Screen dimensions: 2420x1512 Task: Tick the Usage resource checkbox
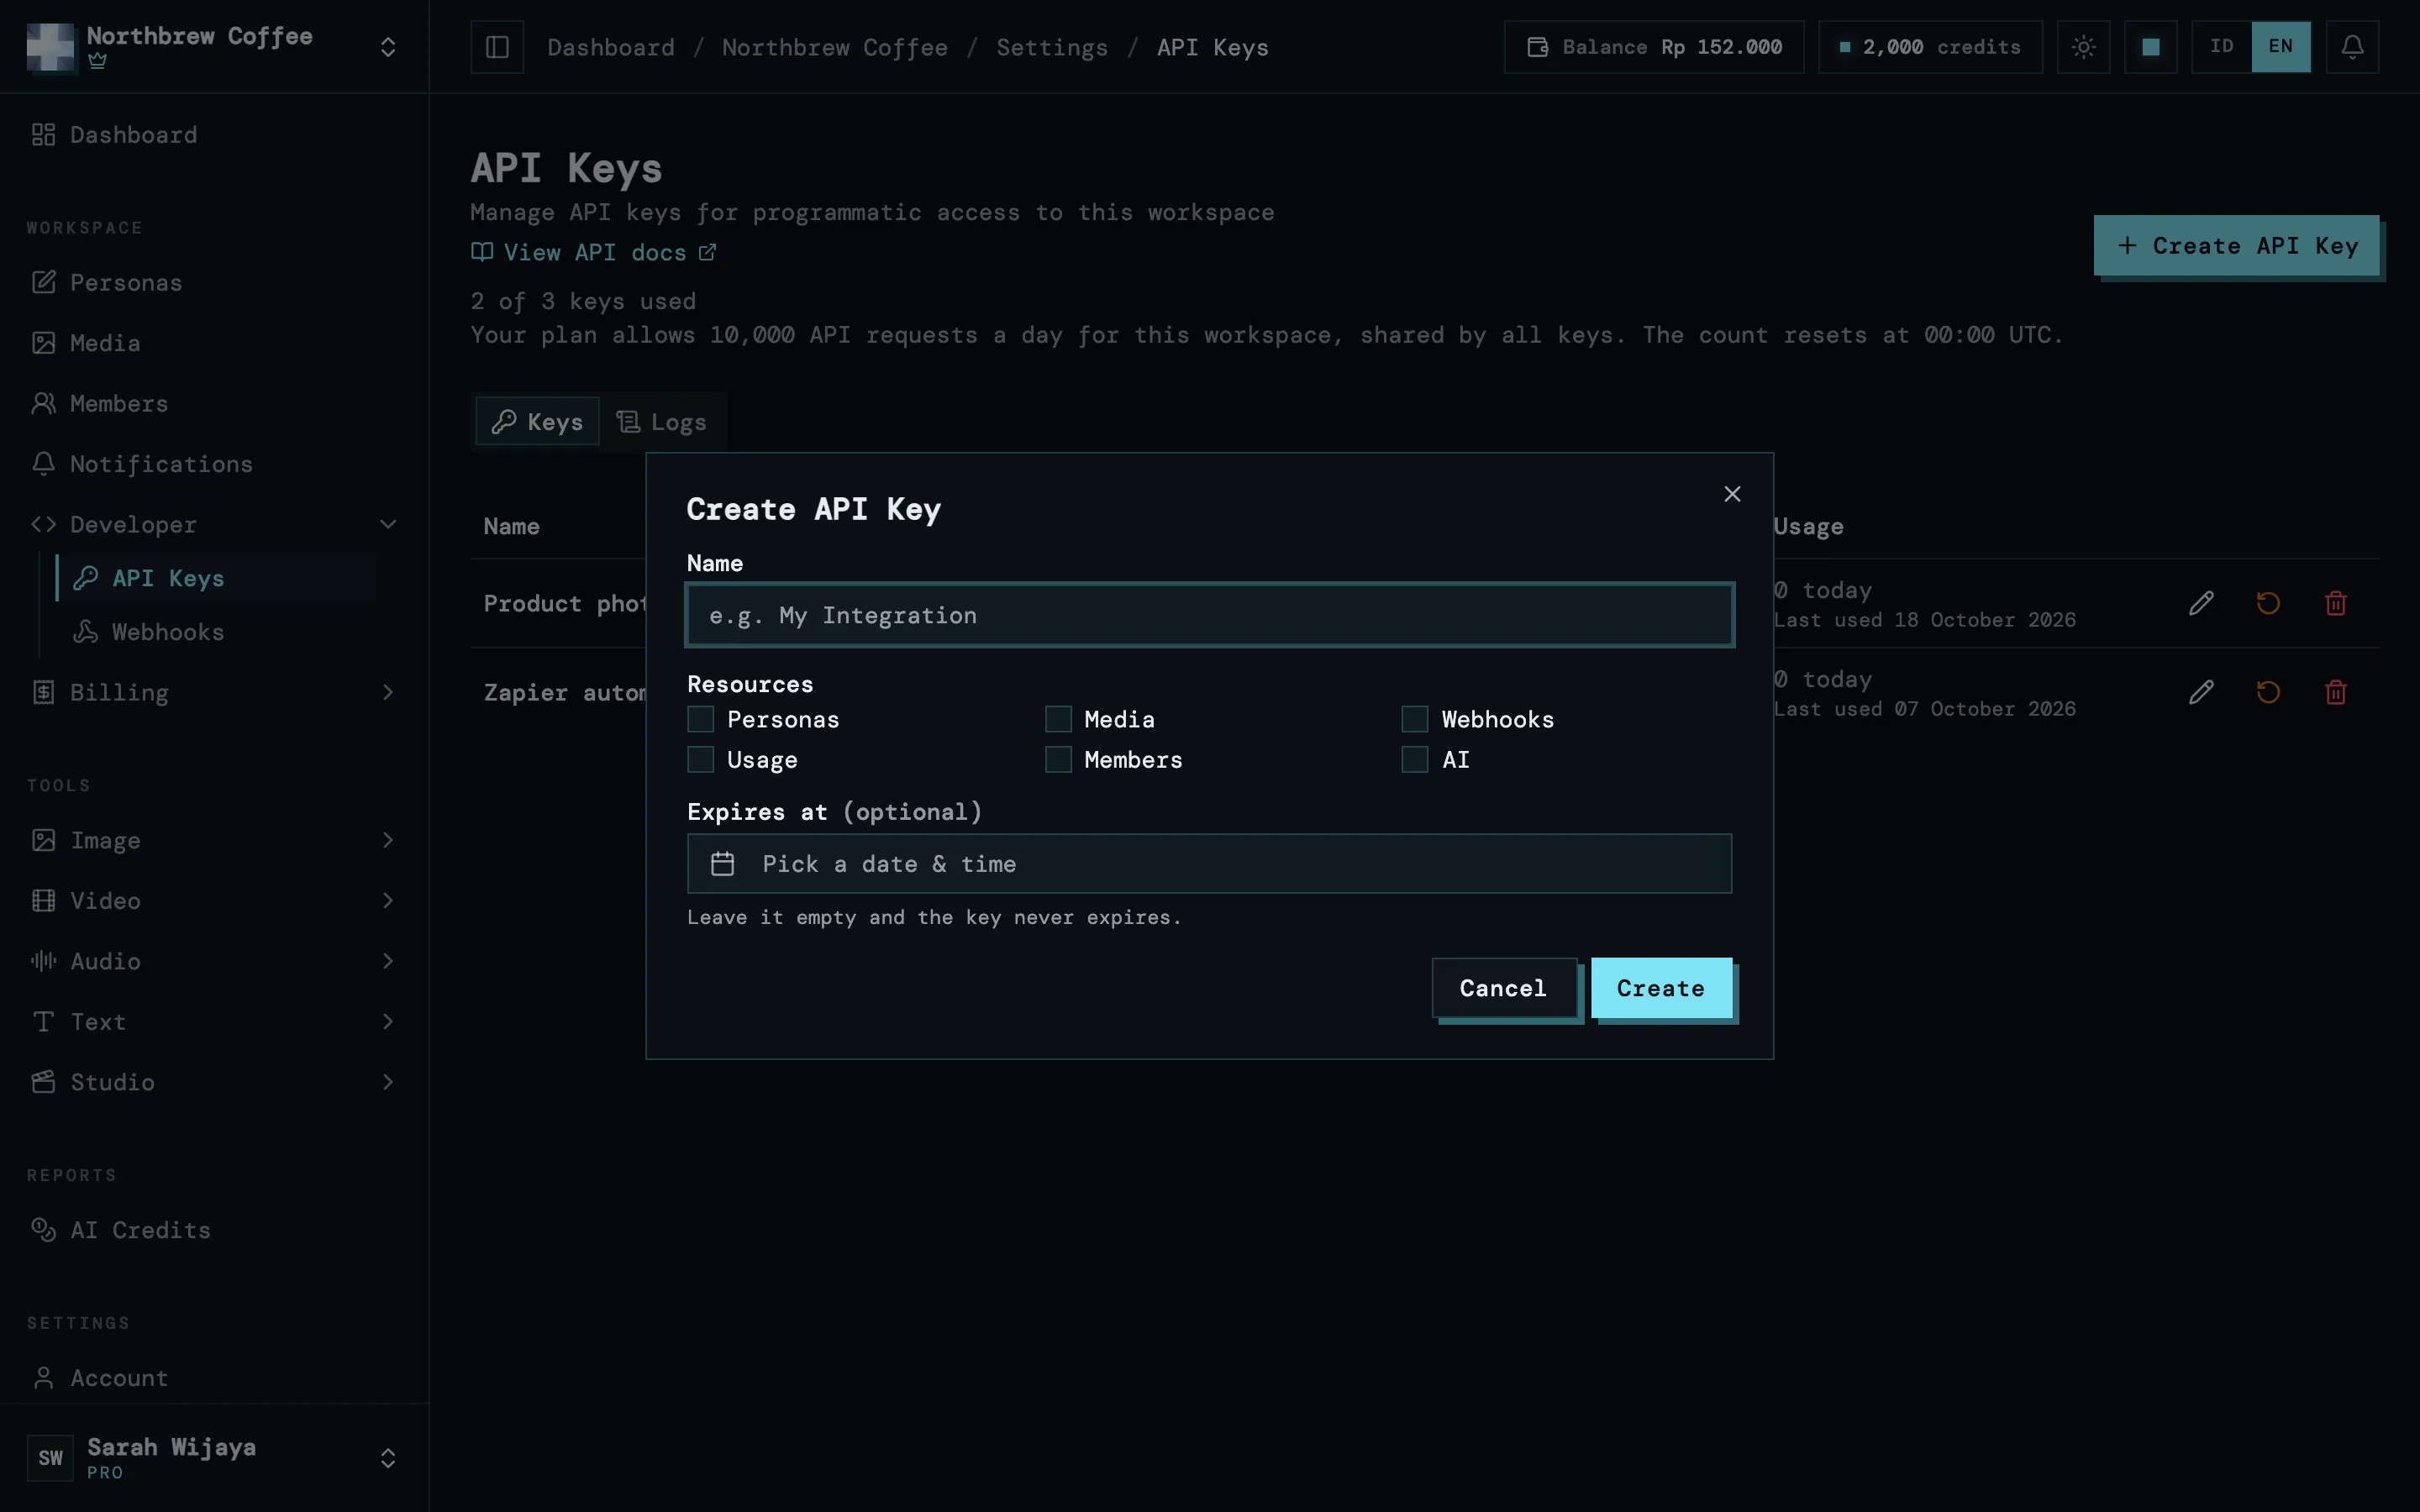pyautogui.click(x=700, y=760)
